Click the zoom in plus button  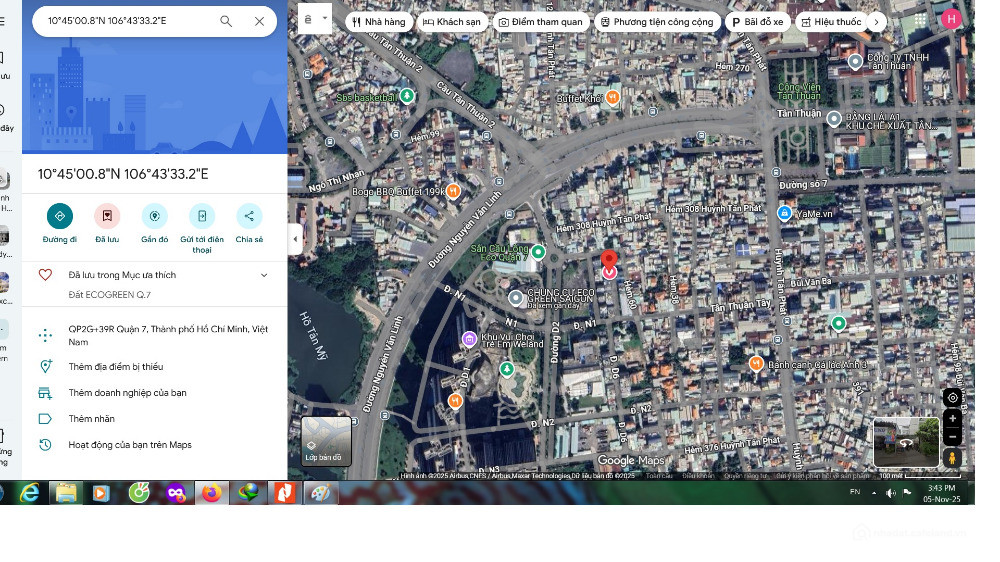click(x=953, y=419)
